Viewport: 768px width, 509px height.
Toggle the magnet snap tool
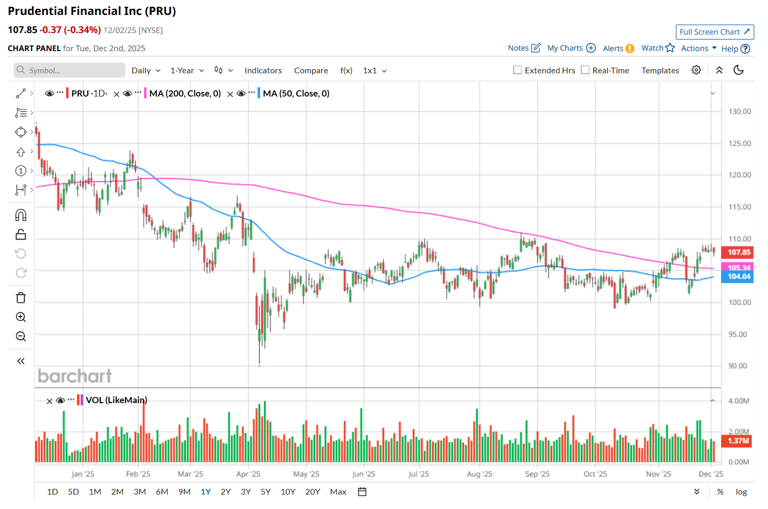click(20, 215)
